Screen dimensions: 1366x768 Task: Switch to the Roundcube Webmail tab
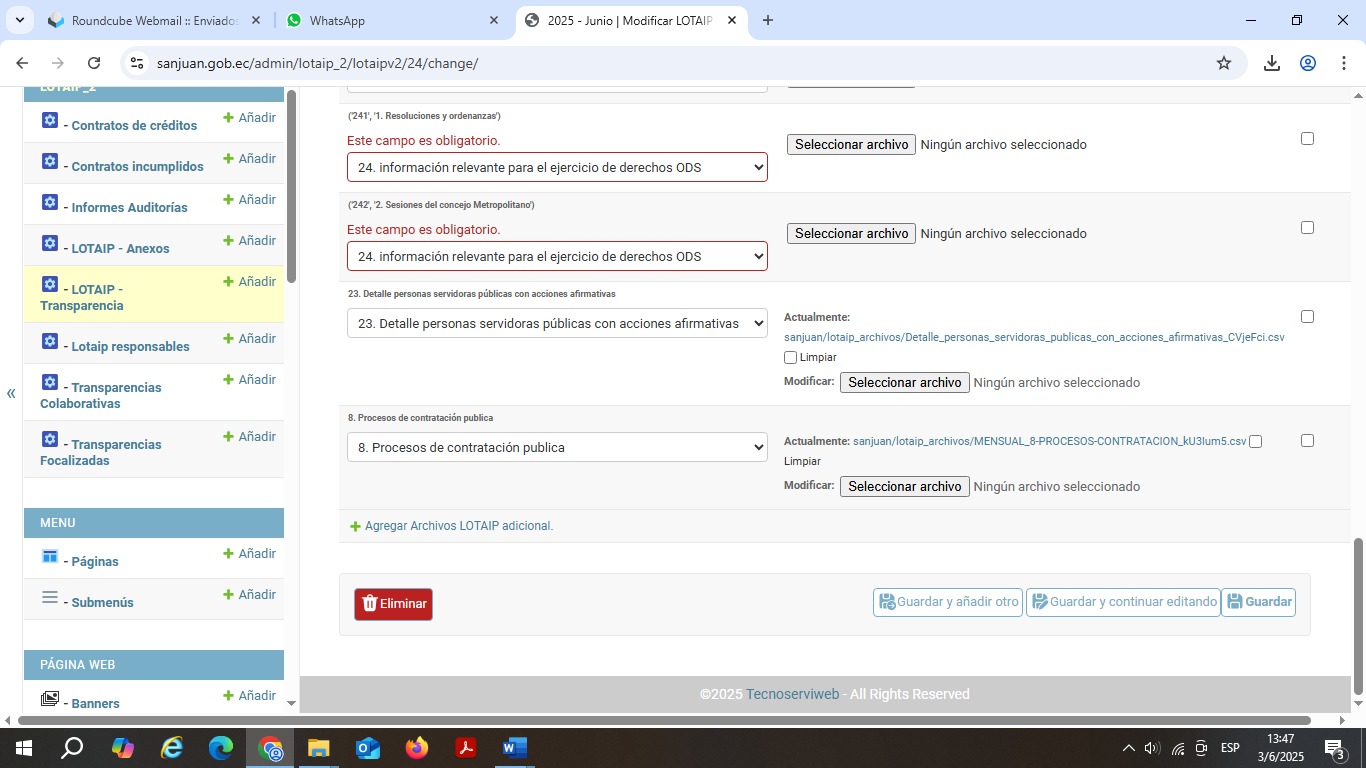point(150,20)
